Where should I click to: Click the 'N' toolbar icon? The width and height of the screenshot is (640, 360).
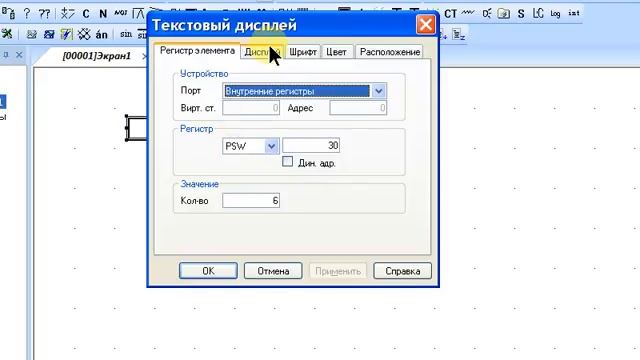(103, 13)
